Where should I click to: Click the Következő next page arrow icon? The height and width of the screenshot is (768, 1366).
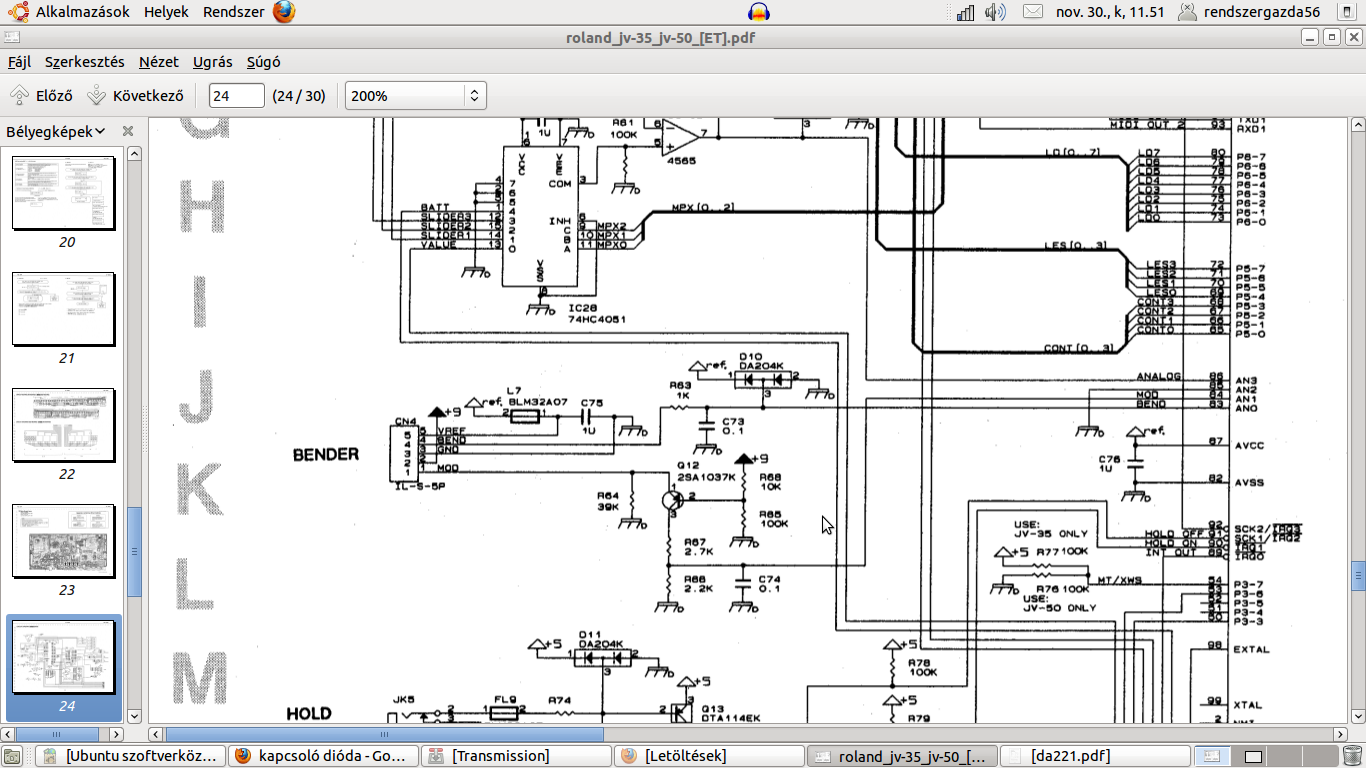coord(96,96)
